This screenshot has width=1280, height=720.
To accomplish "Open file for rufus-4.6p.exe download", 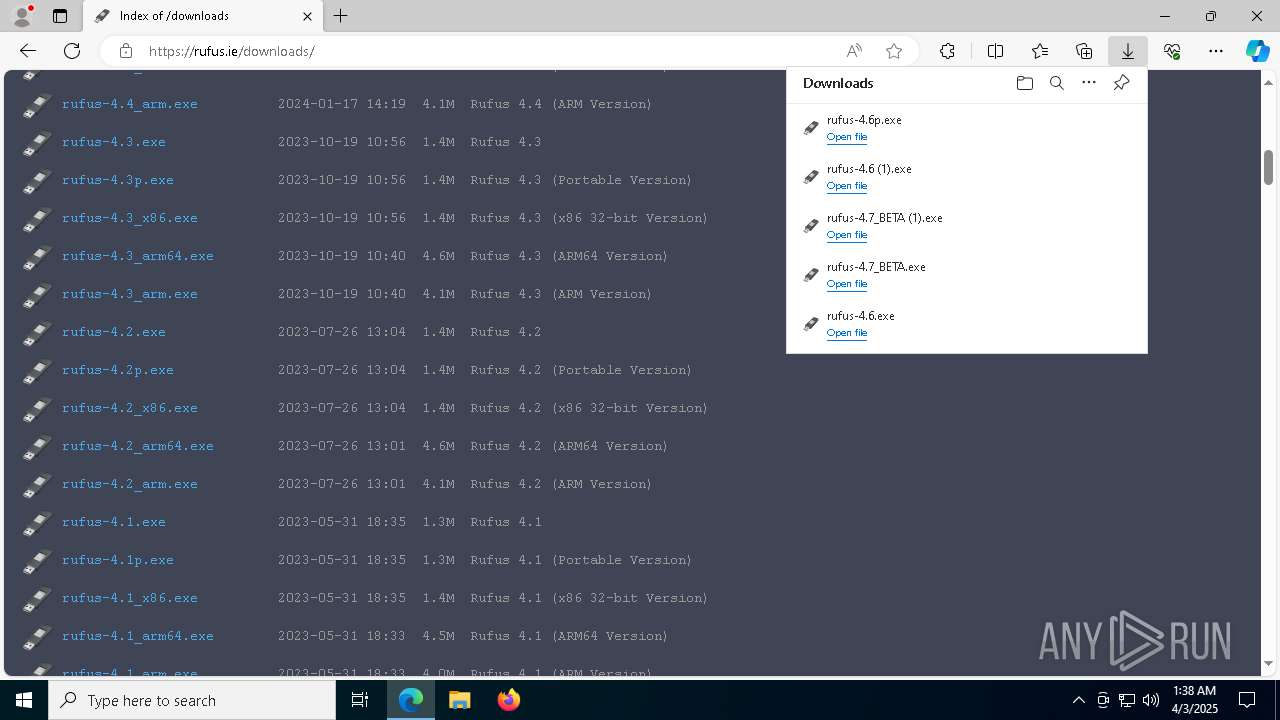I will (847, 137).
